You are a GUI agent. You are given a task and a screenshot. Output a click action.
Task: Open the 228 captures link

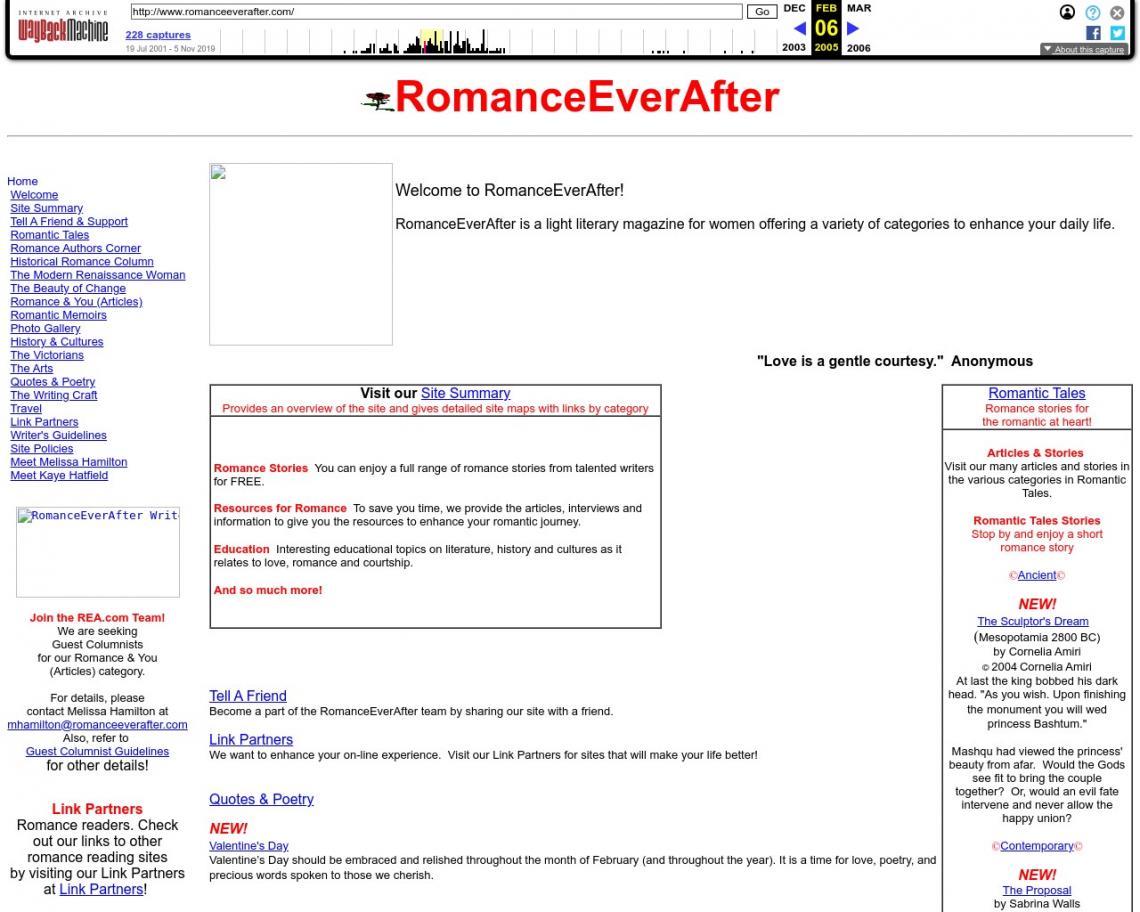coord(158,35)
